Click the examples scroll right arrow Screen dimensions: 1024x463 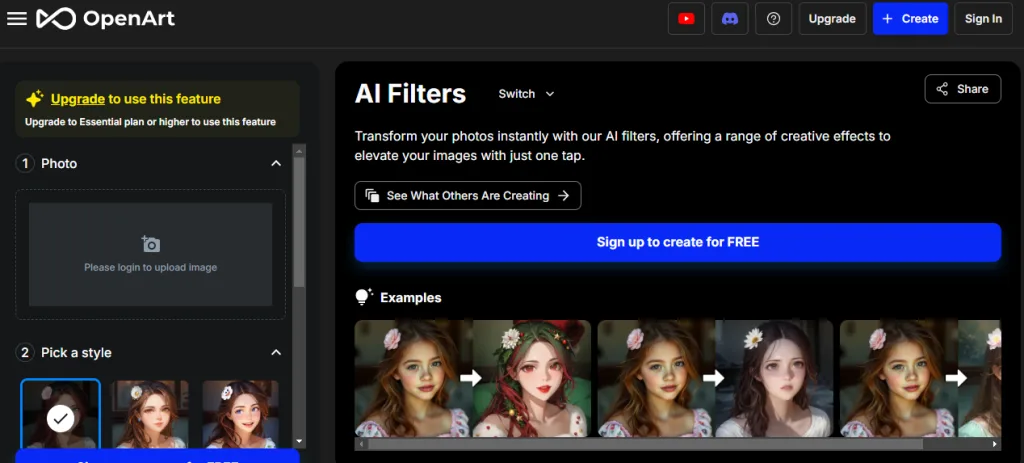pyautogui.click(x=995, y=444)
